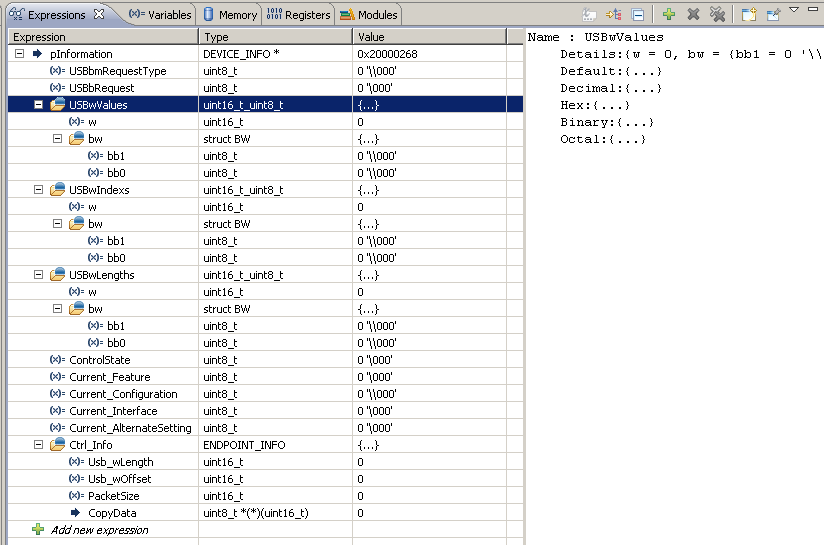Viewport: 824px width, 545px height.
Task: Click the green plus Add Expression icon
Action: click(x=668, y=14)
